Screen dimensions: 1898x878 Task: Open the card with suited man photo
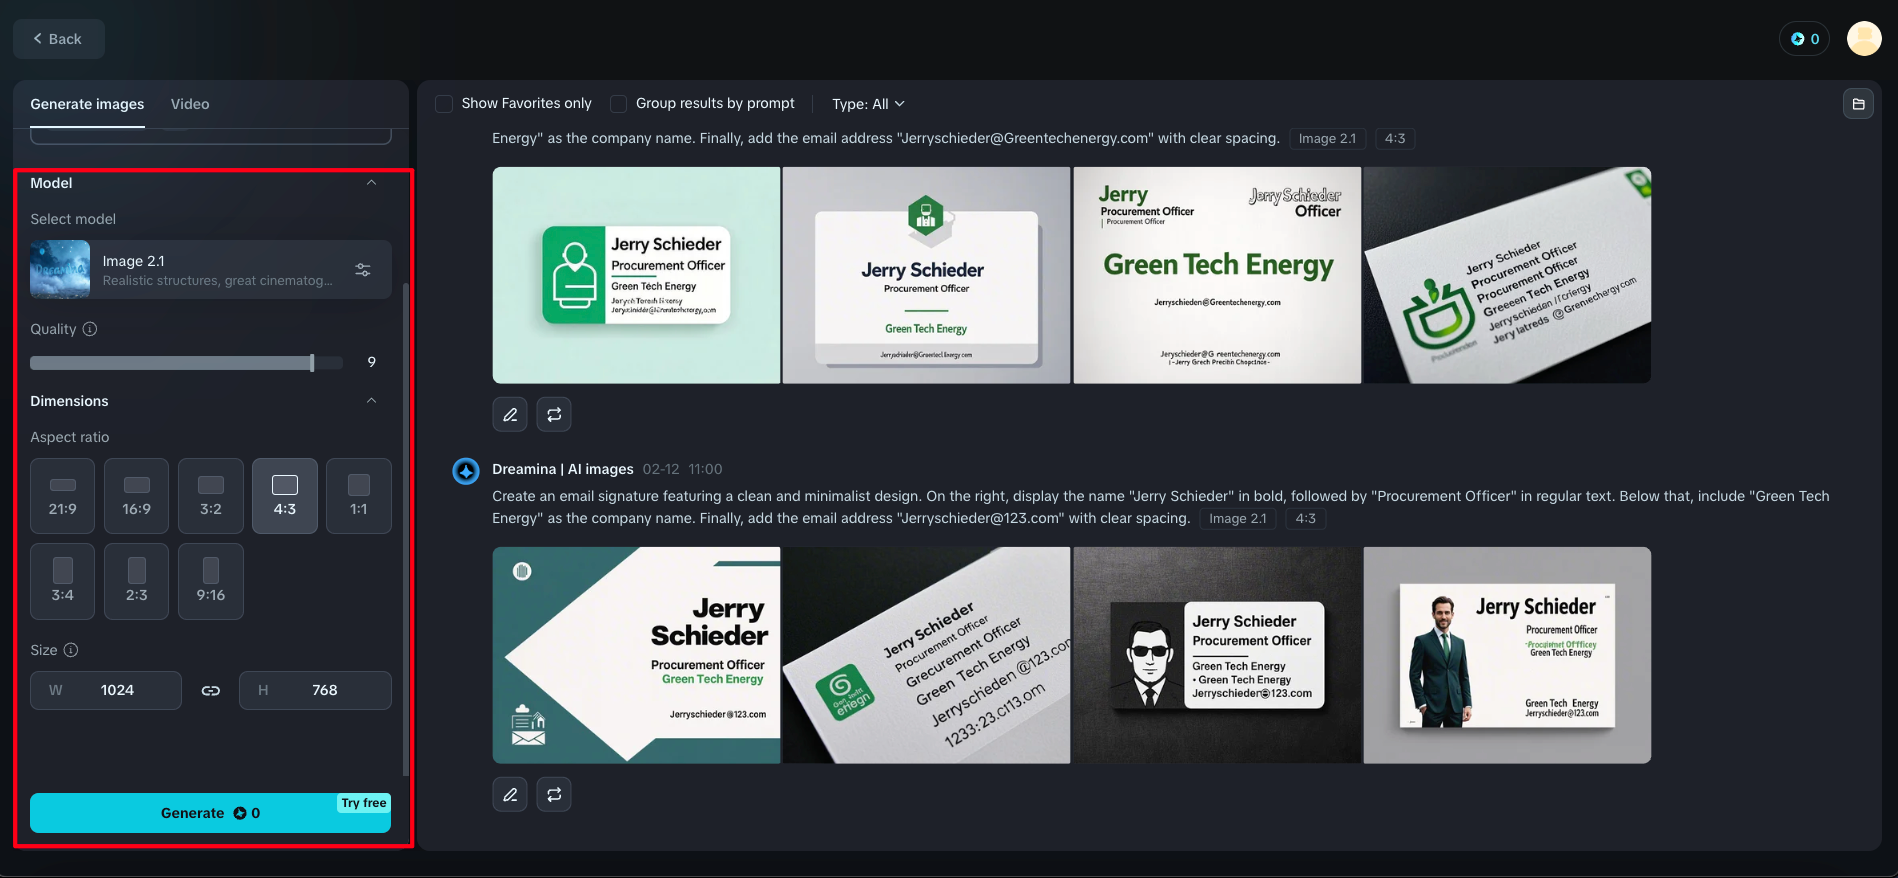(x=1507, y=655)
